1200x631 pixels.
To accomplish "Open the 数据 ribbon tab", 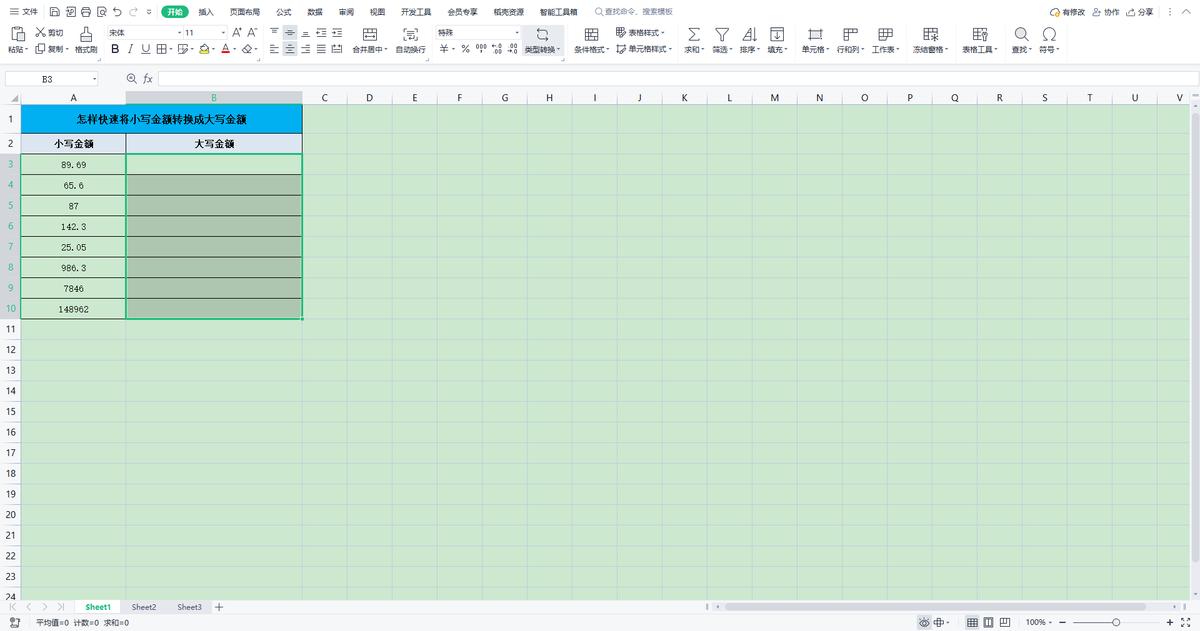I will pos(313,11).
